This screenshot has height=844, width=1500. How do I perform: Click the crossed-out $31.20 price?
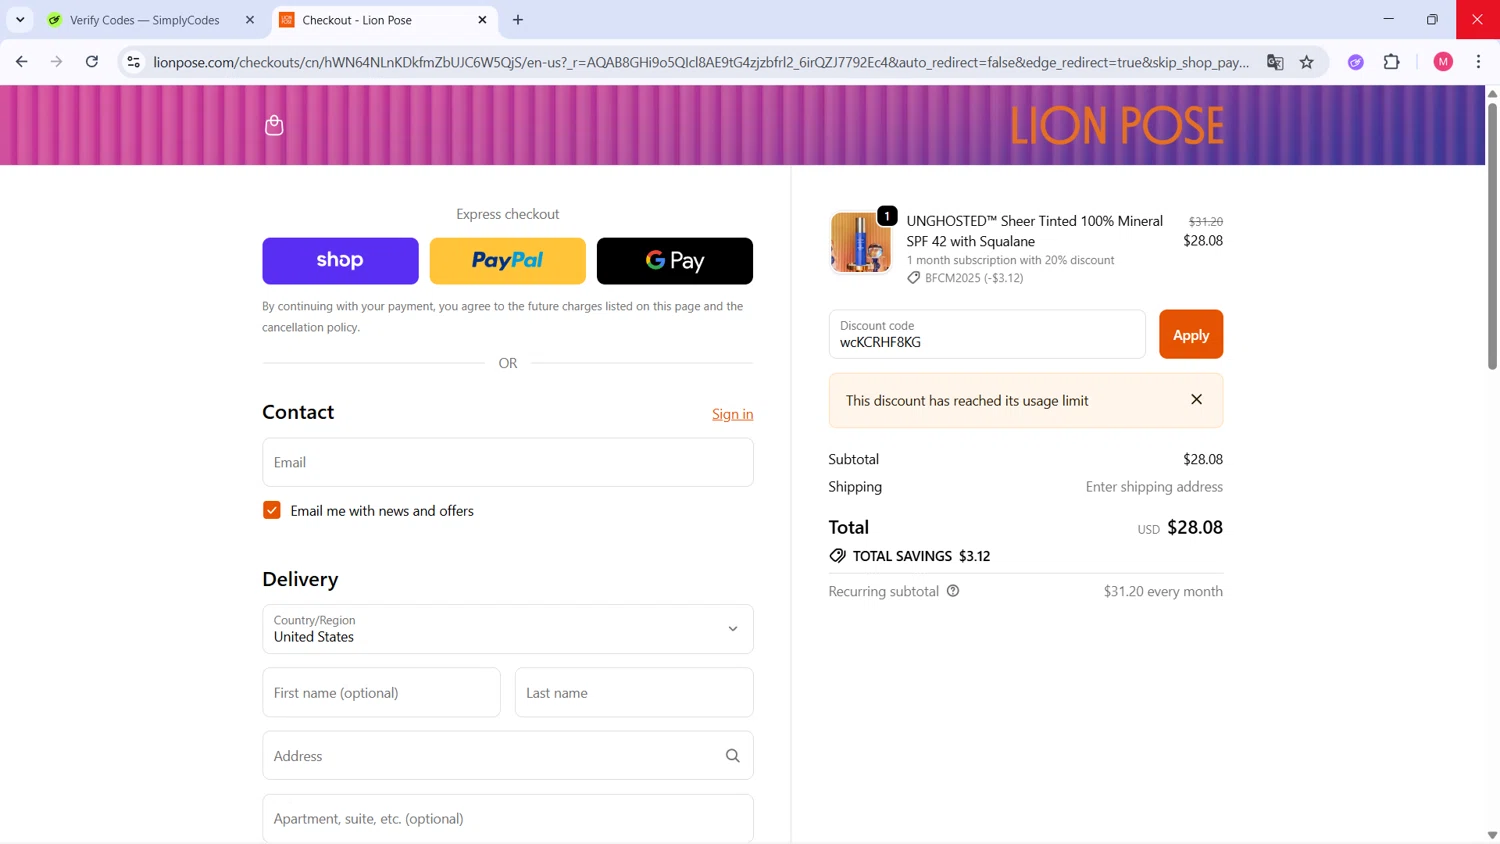(1205, 221)
